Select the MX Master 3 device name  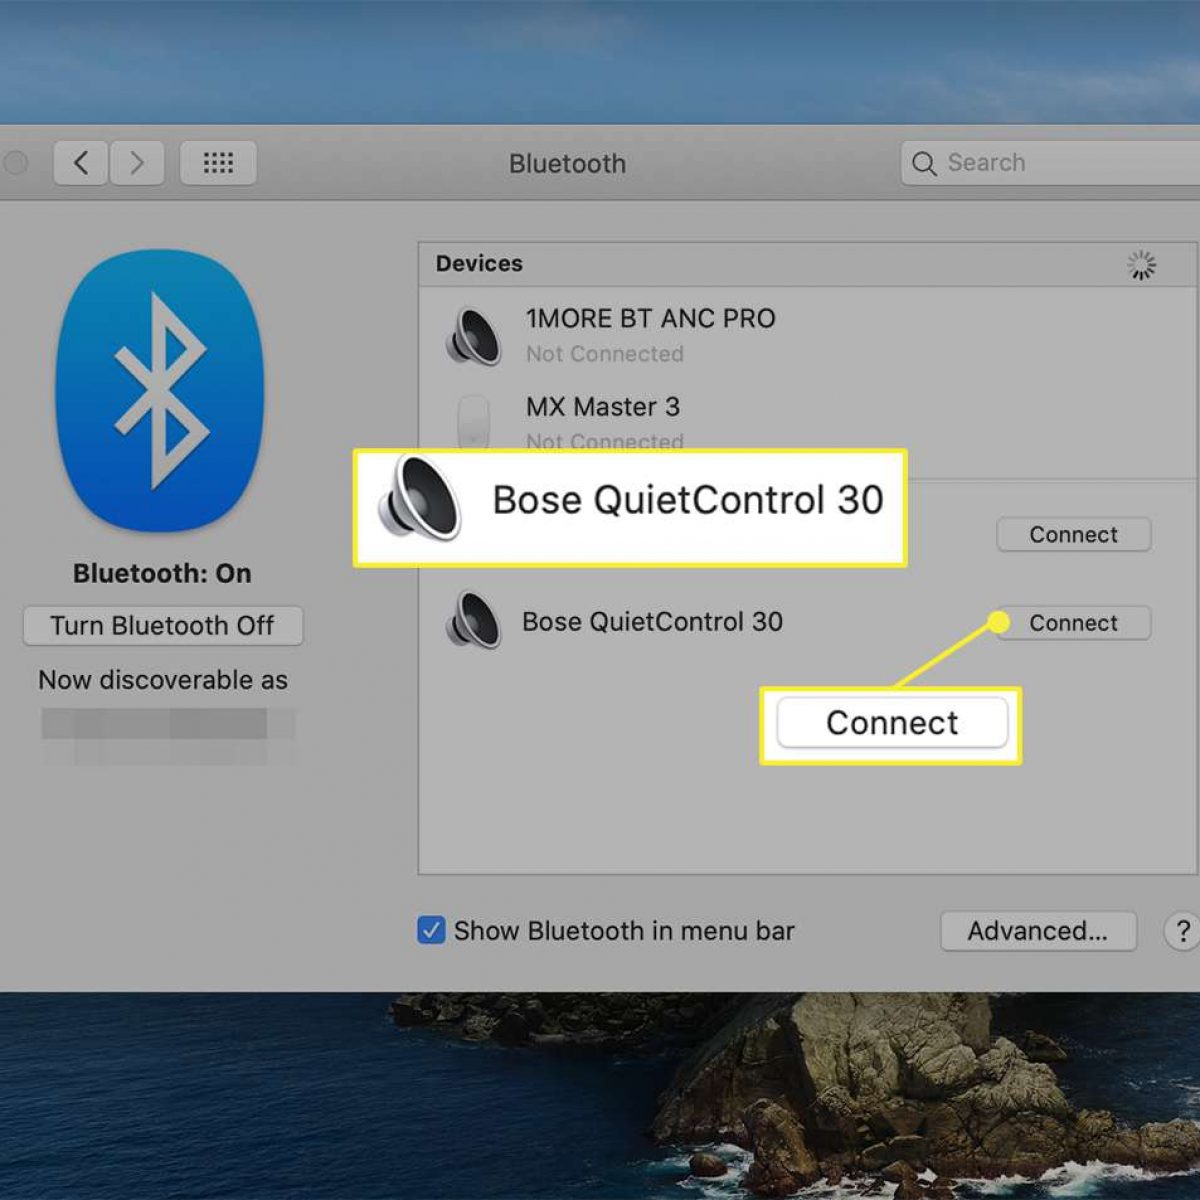(602, 407)
